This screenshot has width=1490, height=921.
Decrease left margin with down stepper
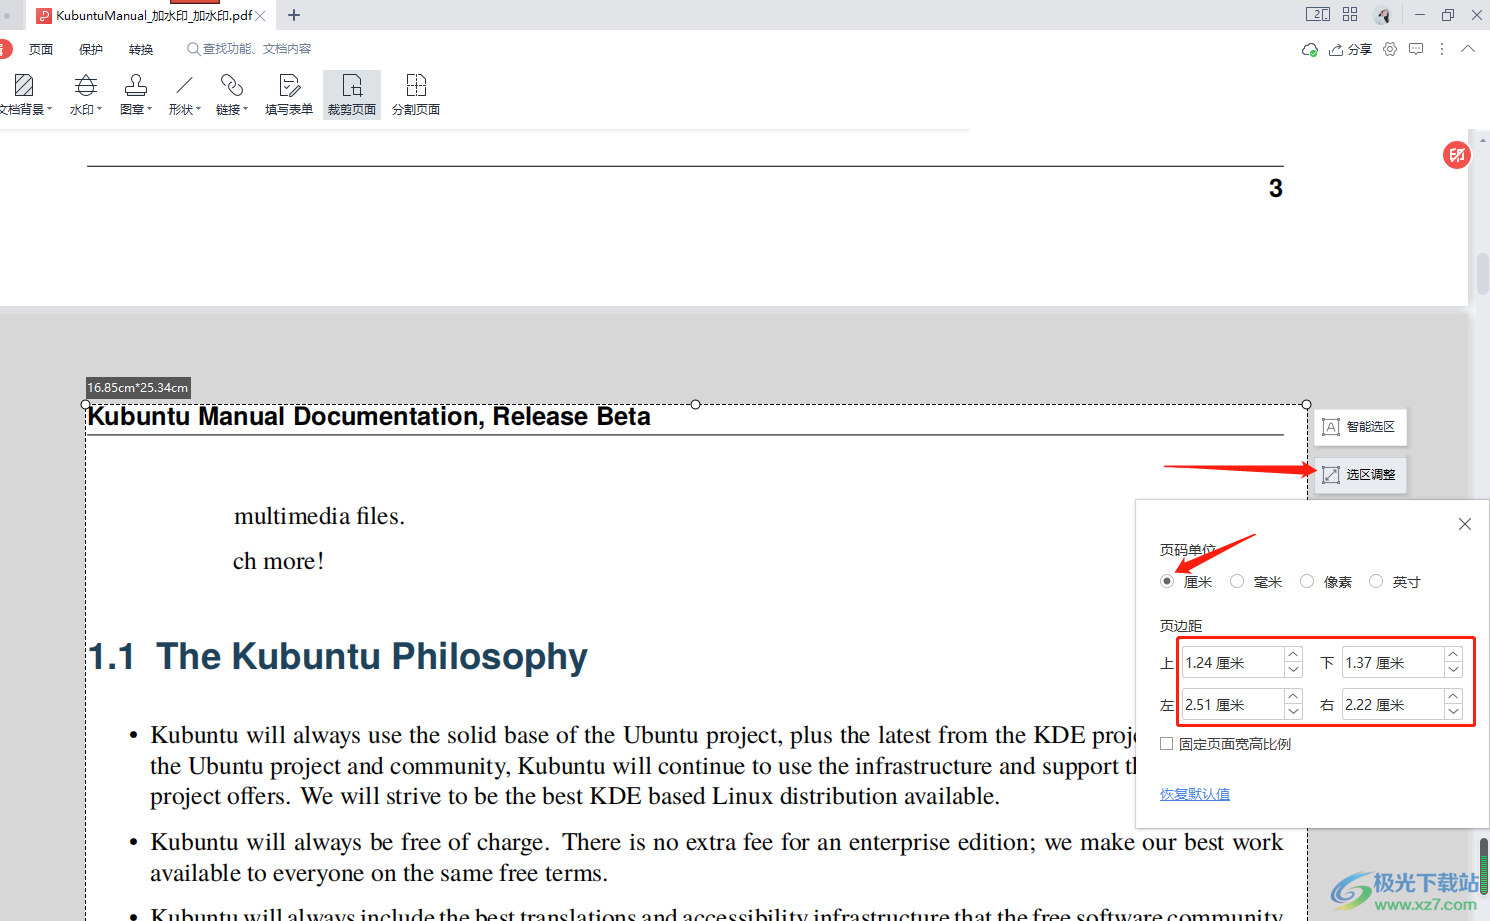tap(1293, 712)
